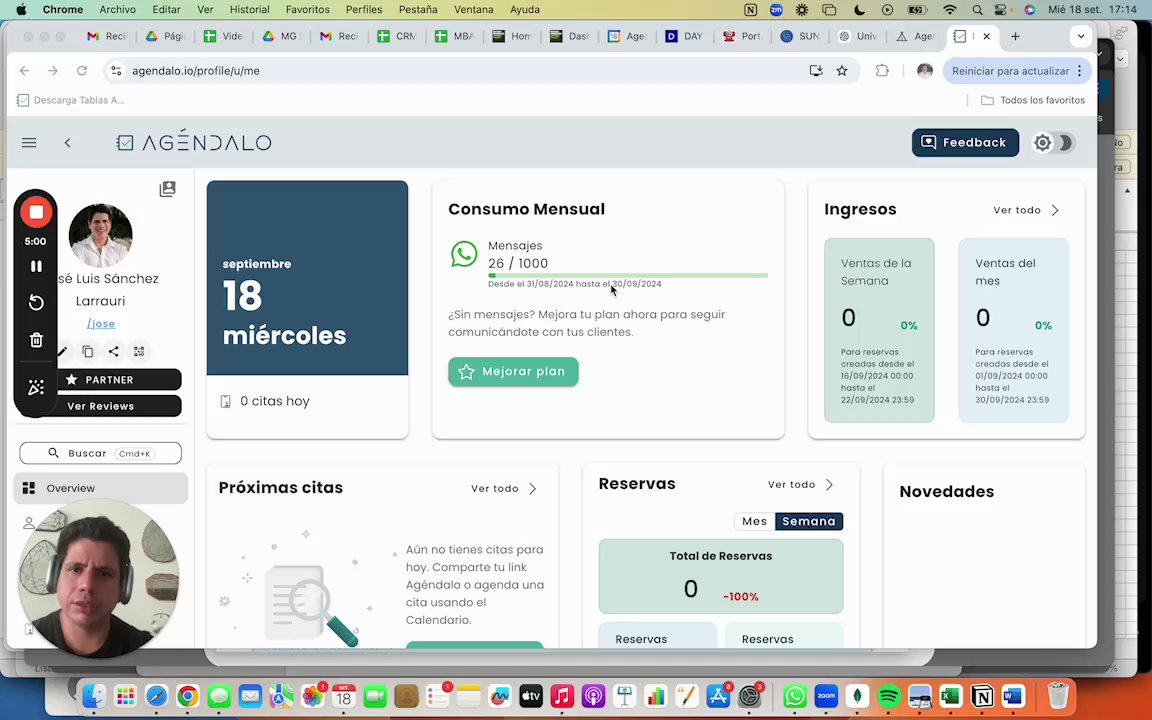Stop the screen recording
Viewport: 1152px width, 720px height.
pyautogui.click(x=36, y=212)
